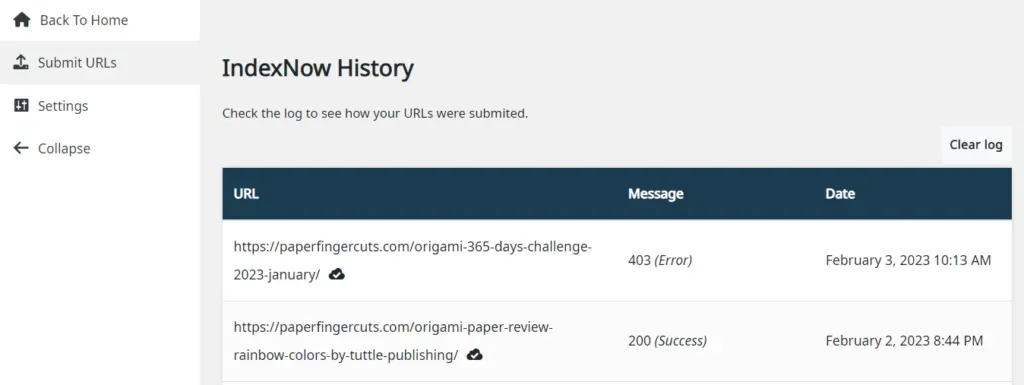This screenshot has width=1024, height=385.
Task: Click the February 2, 2023 8:44 PM date
Action: coord(904,341)
